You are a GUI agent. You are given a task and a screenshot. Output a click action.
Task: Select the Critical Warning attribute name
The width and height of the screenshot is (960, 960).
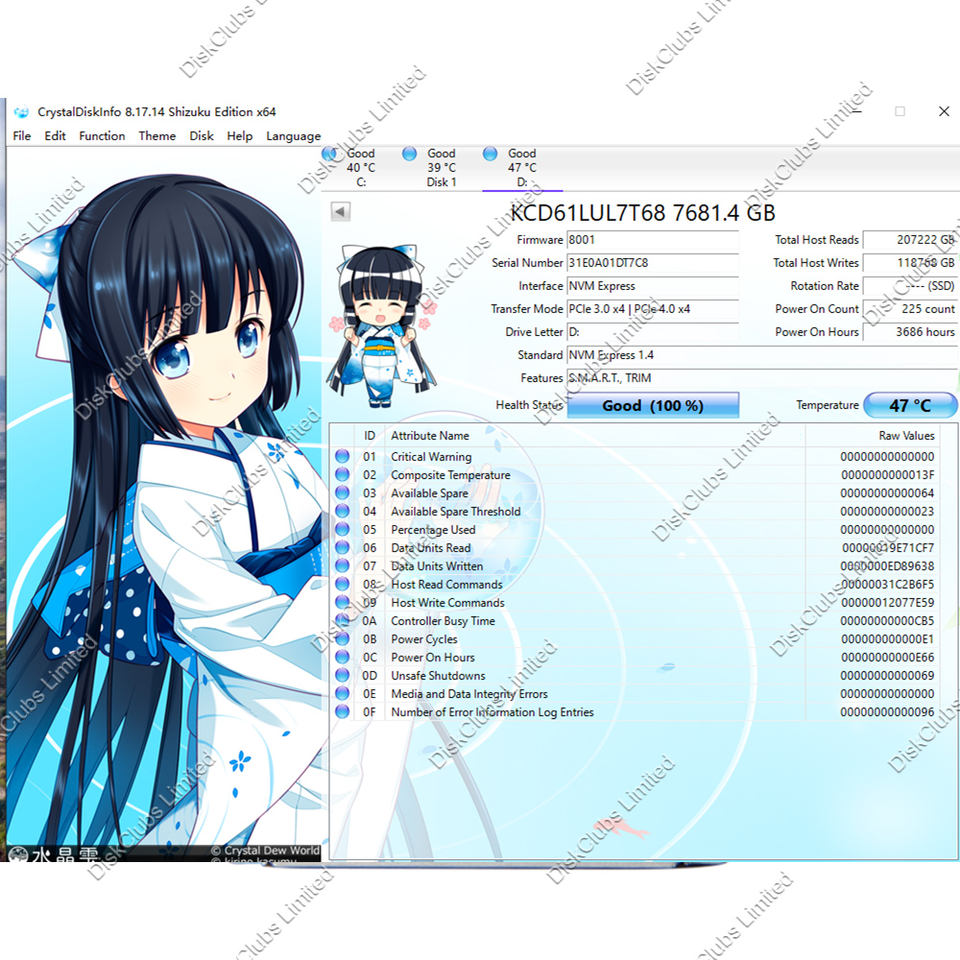(431, 457)
